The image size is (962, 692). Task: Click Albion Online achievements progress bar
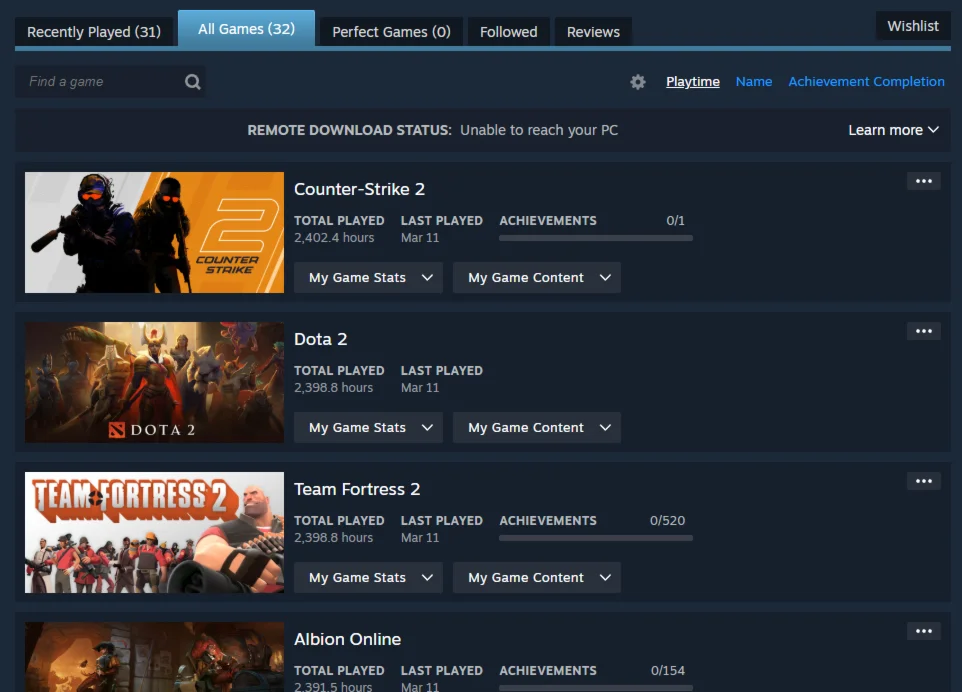pyautogui.click(x=596, y=688)
